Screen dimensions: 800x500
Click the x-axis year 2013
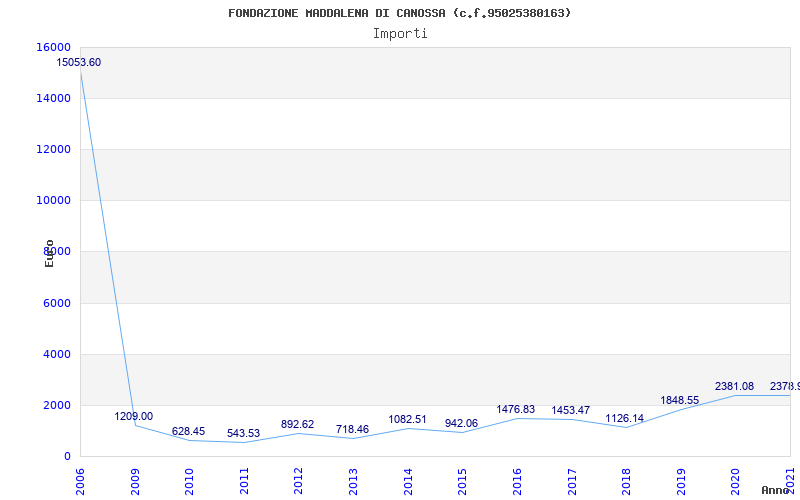[x=353, y=481]
